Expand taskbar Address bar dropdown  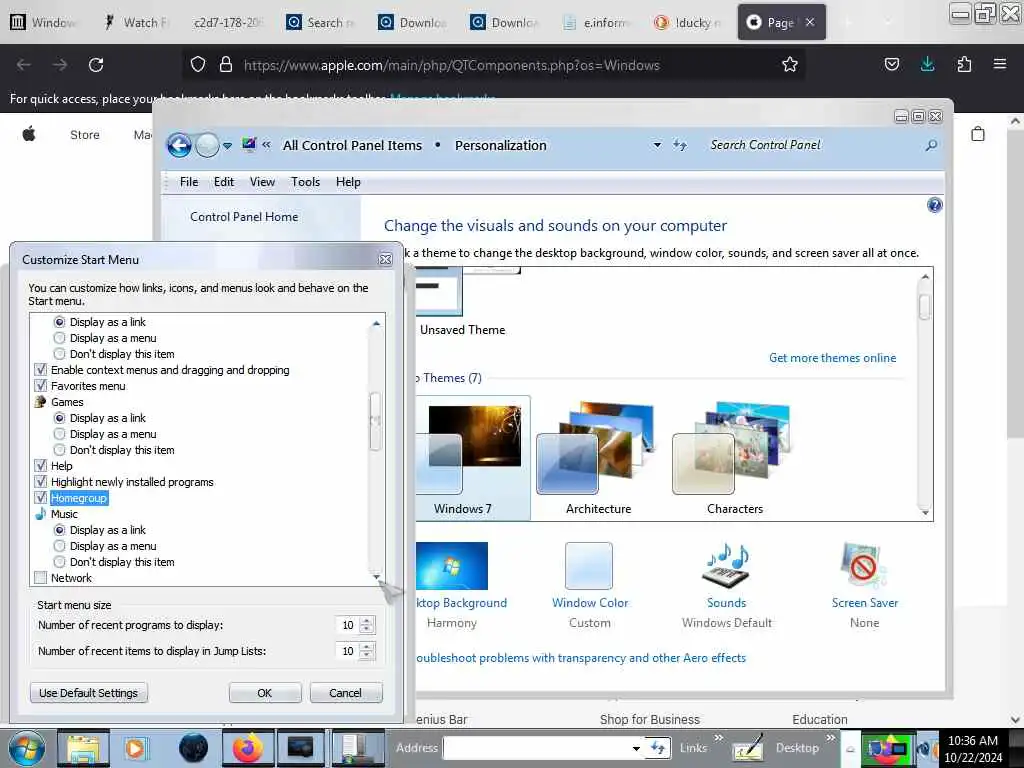pyautogui.click(x=635, y=748)
